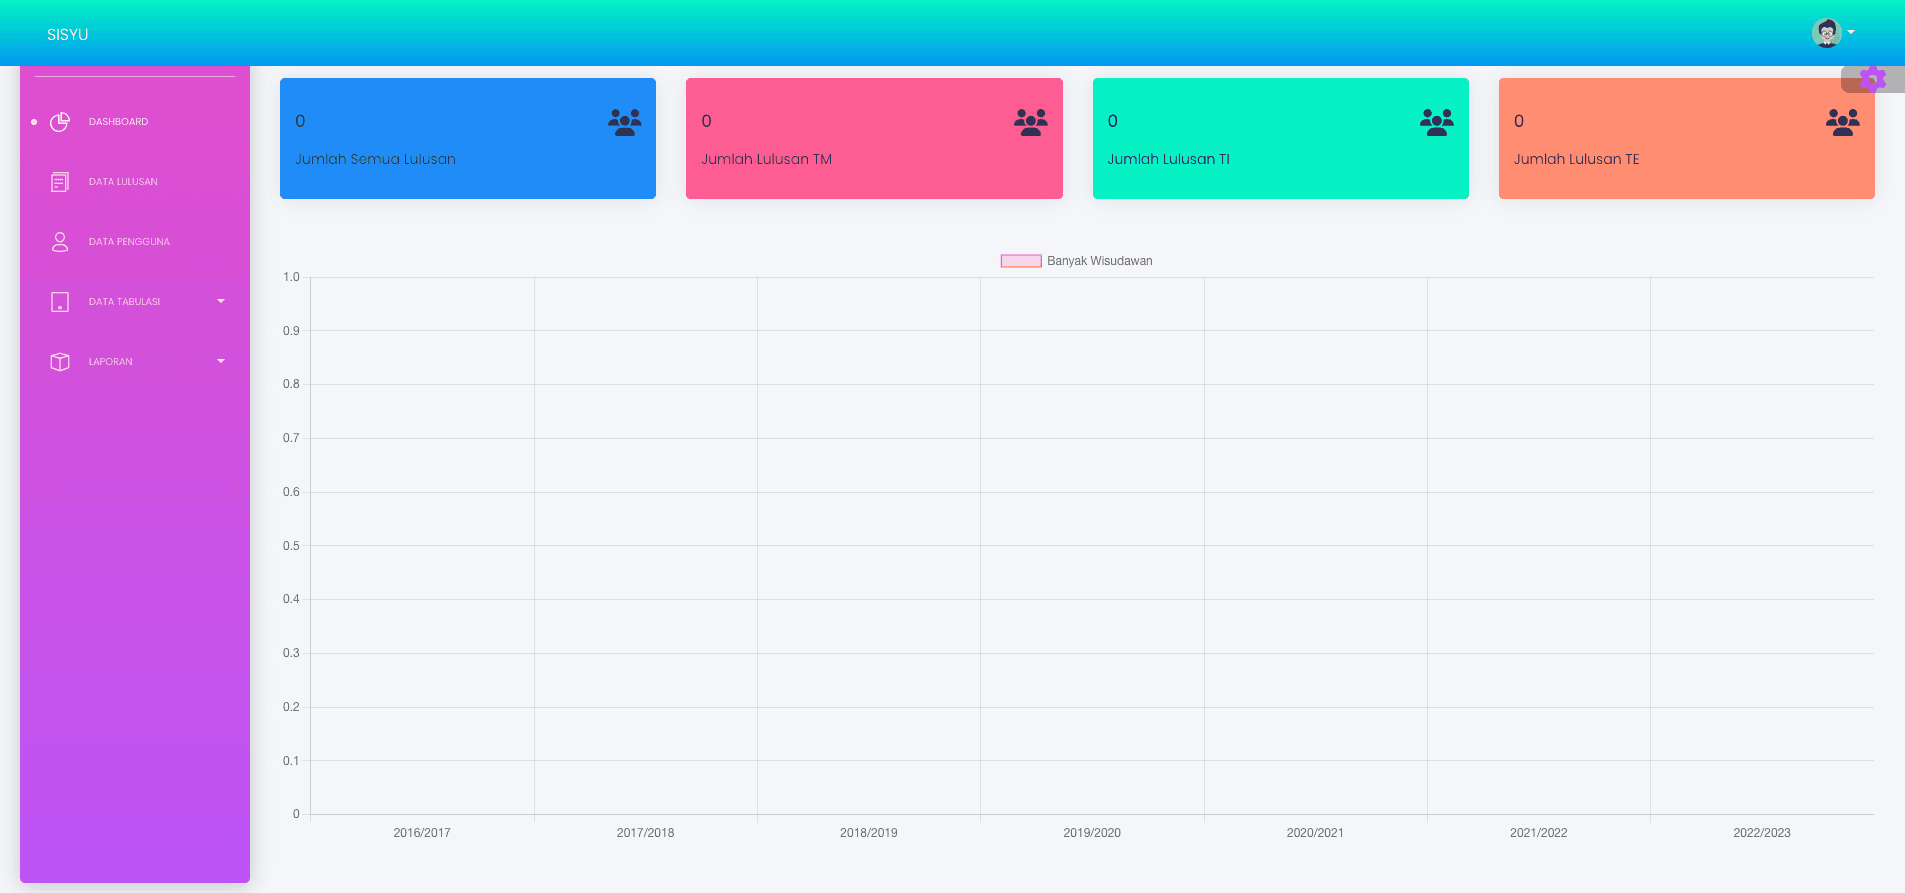Click the 0 count on the green card
1905x893 pixels.
click(x=1112, y=121)
